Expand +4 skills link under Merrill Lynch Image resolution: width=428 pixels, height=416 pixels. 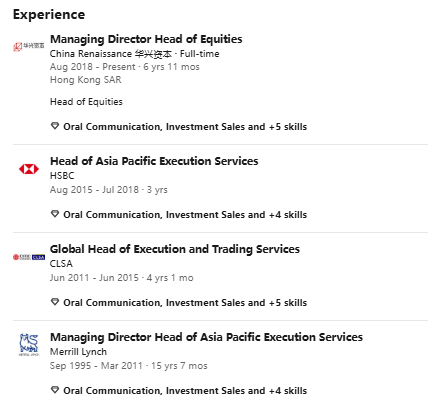(x=185, y=391)
